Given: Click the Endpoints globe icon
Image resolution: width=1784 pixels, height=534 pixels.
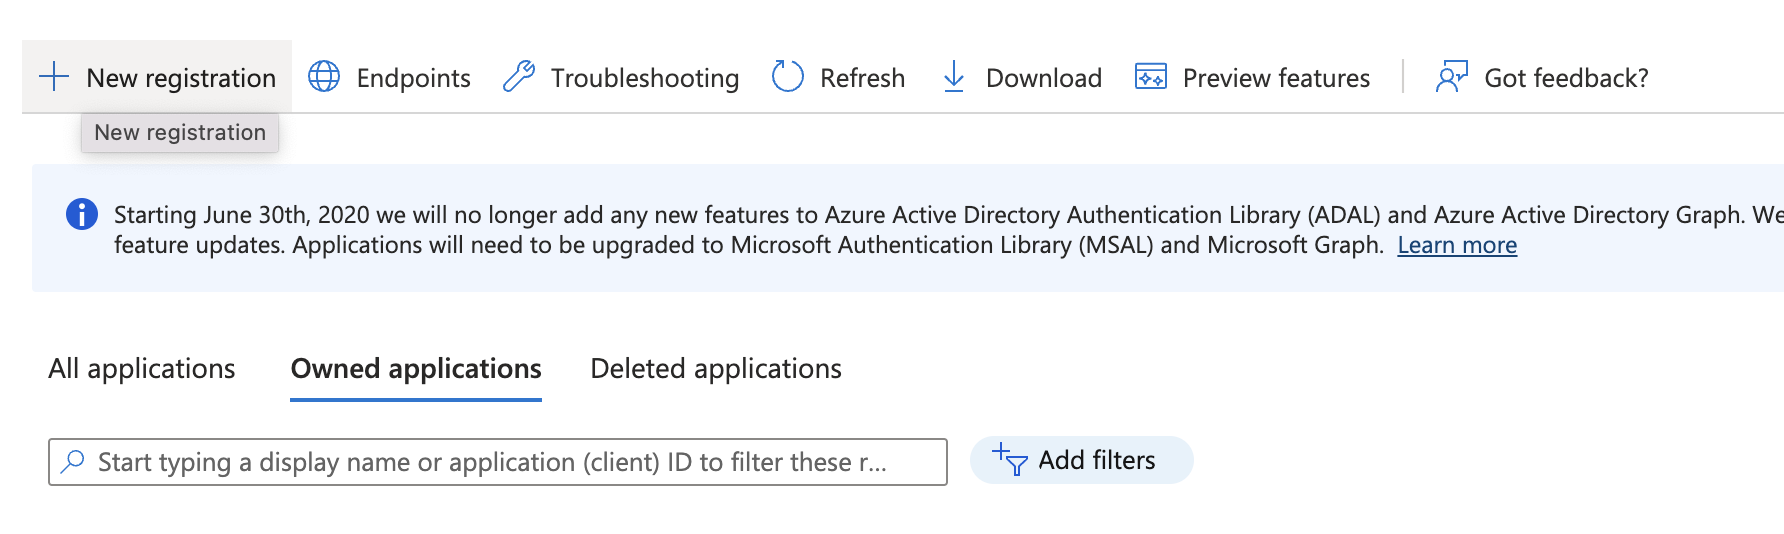Looking at the screenshot, I should (x=324, y=77).
